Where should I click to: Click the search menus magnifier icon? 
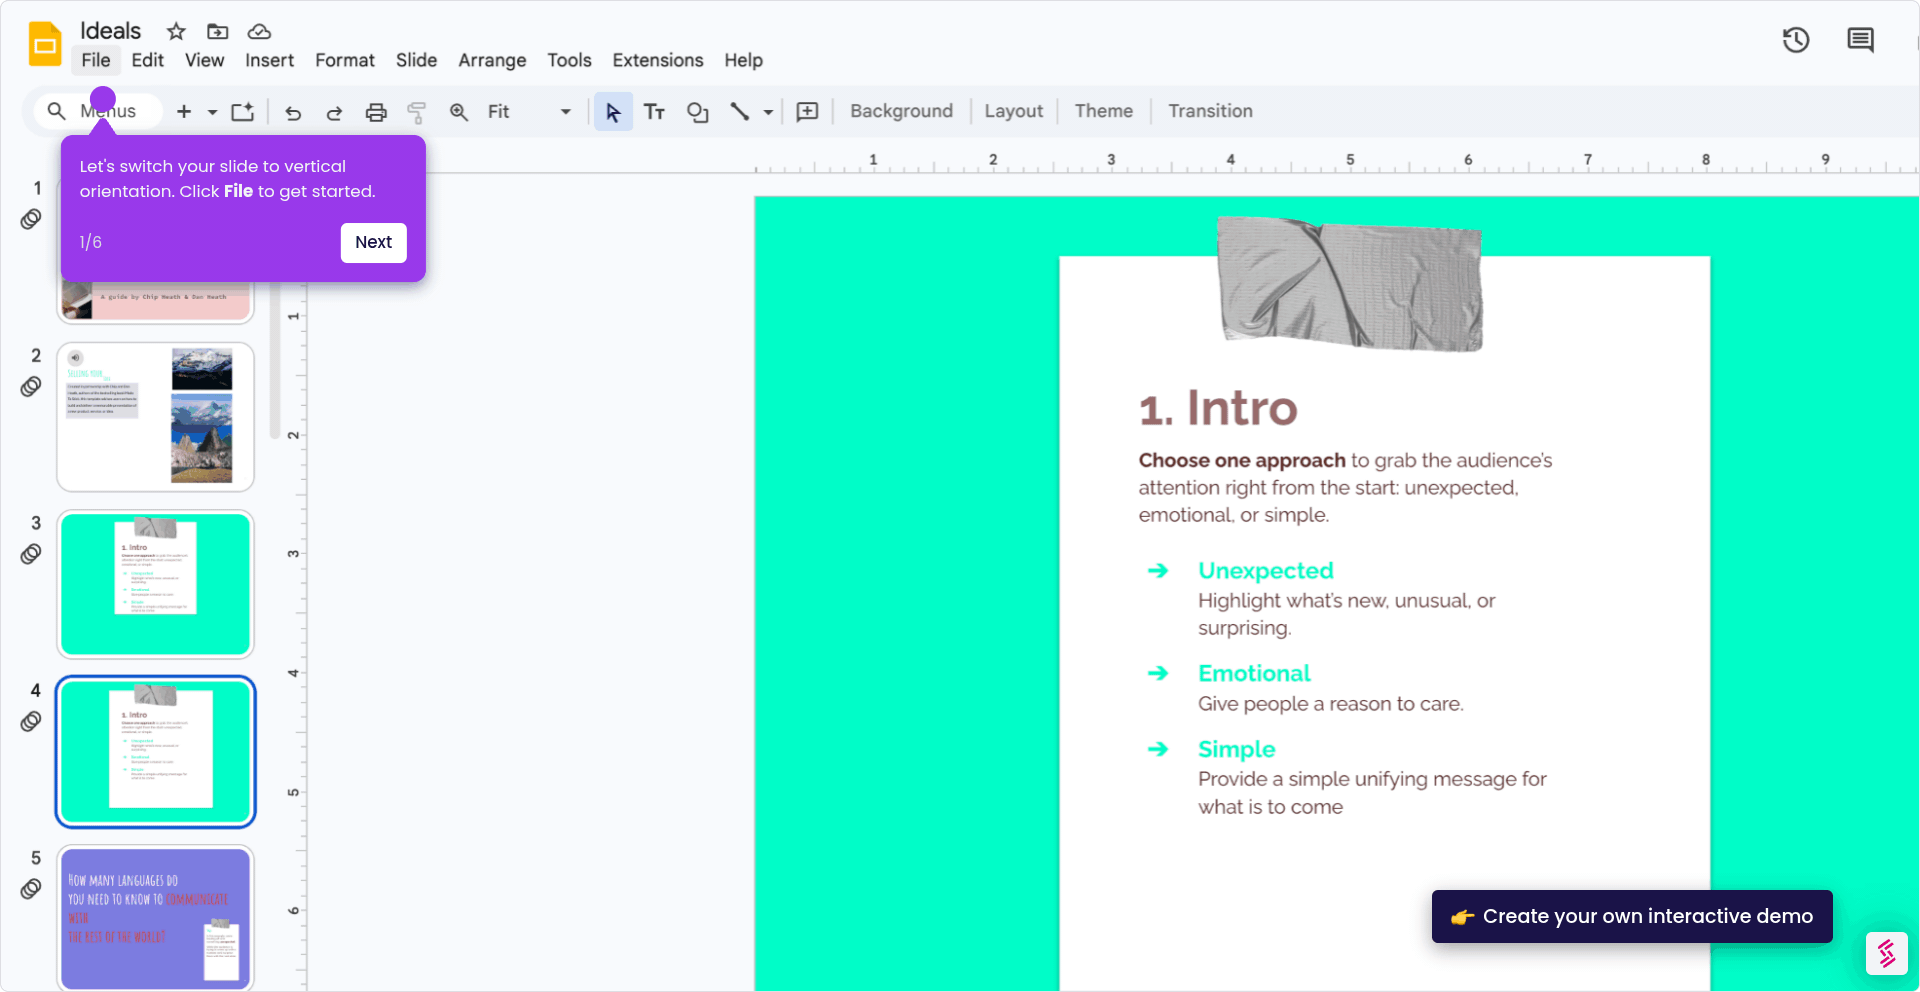57,111
